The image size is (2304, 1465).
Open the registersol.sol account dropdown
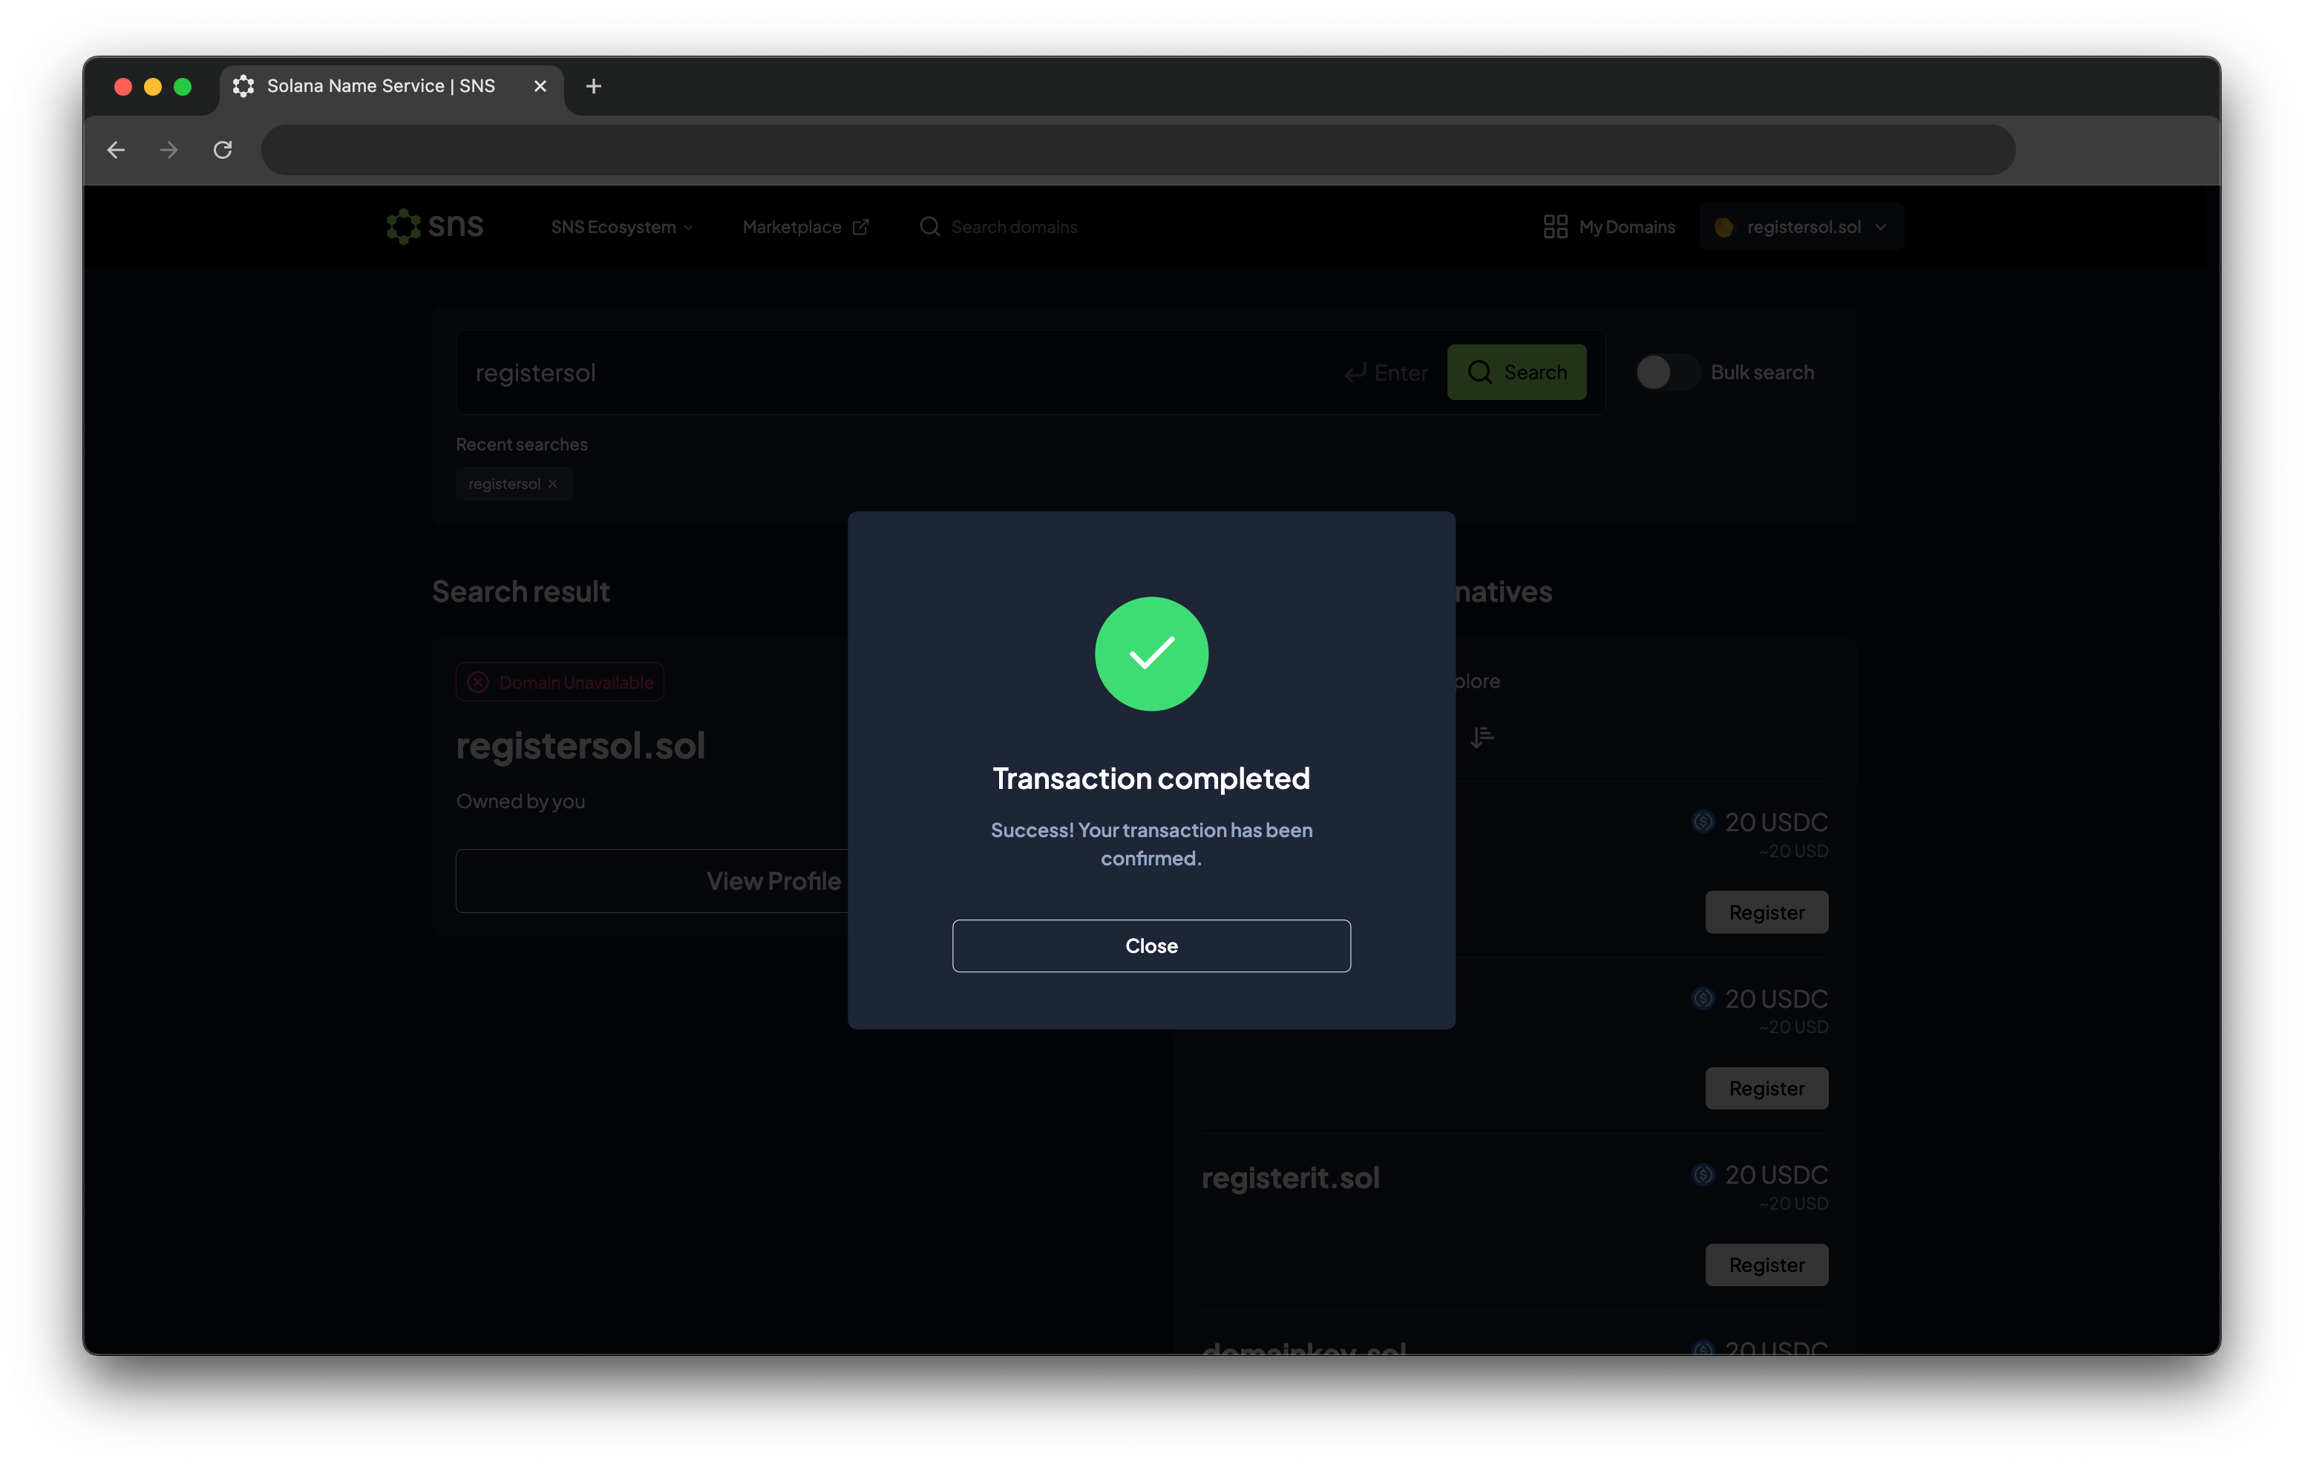point(1801,226)
